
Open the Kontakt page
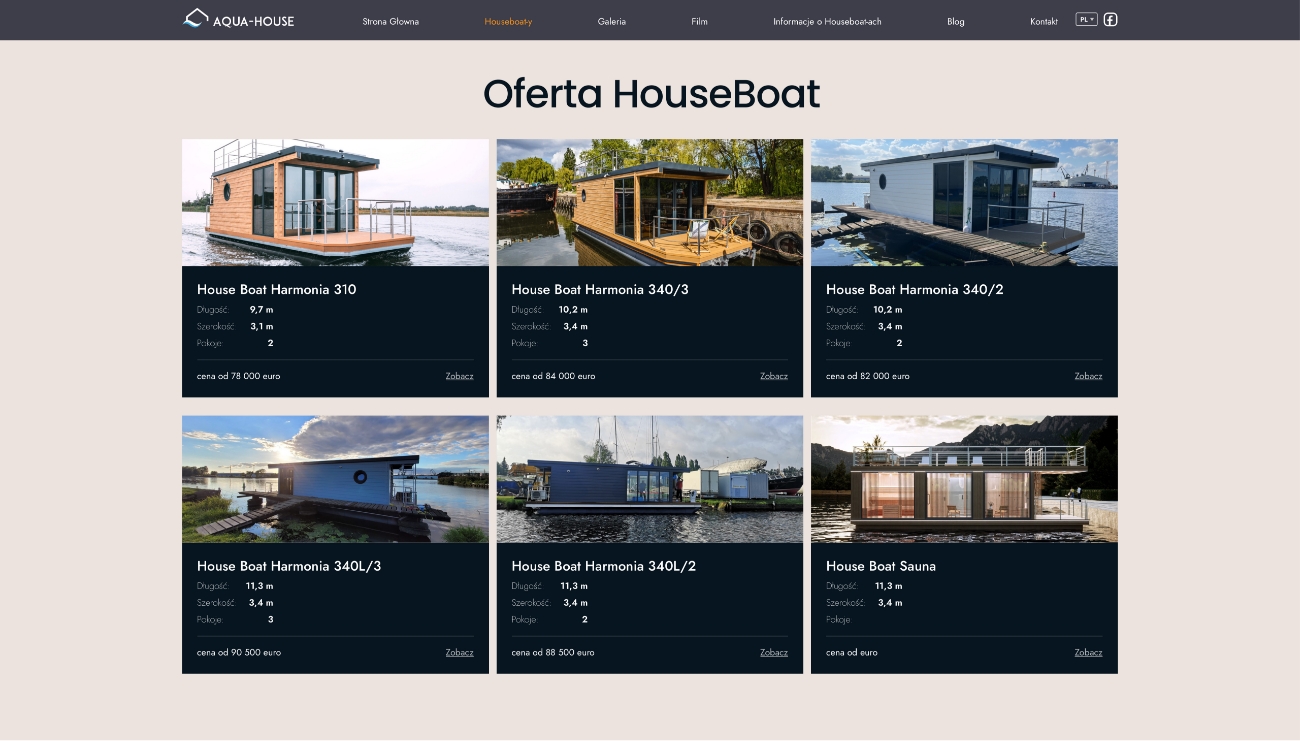coord(1043,21)
